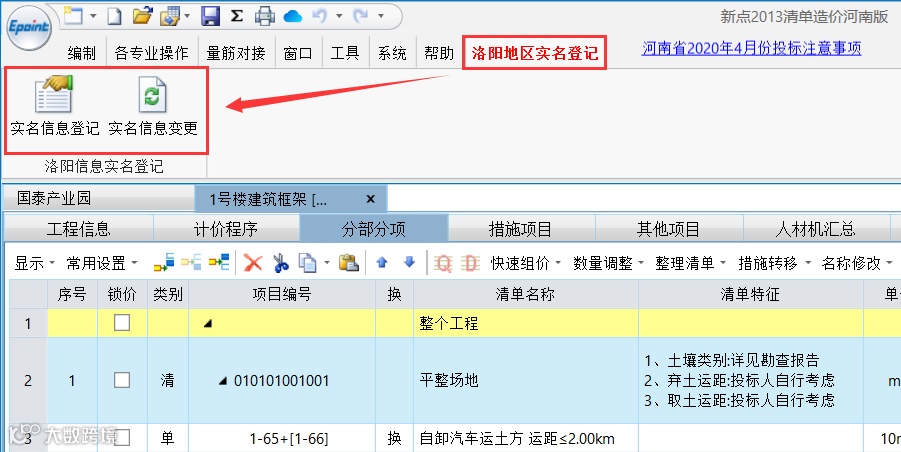901x452 pixels.
Task: Open the 整理清单 dropdown
Action: pyautogui.click(x=691, y=263)
